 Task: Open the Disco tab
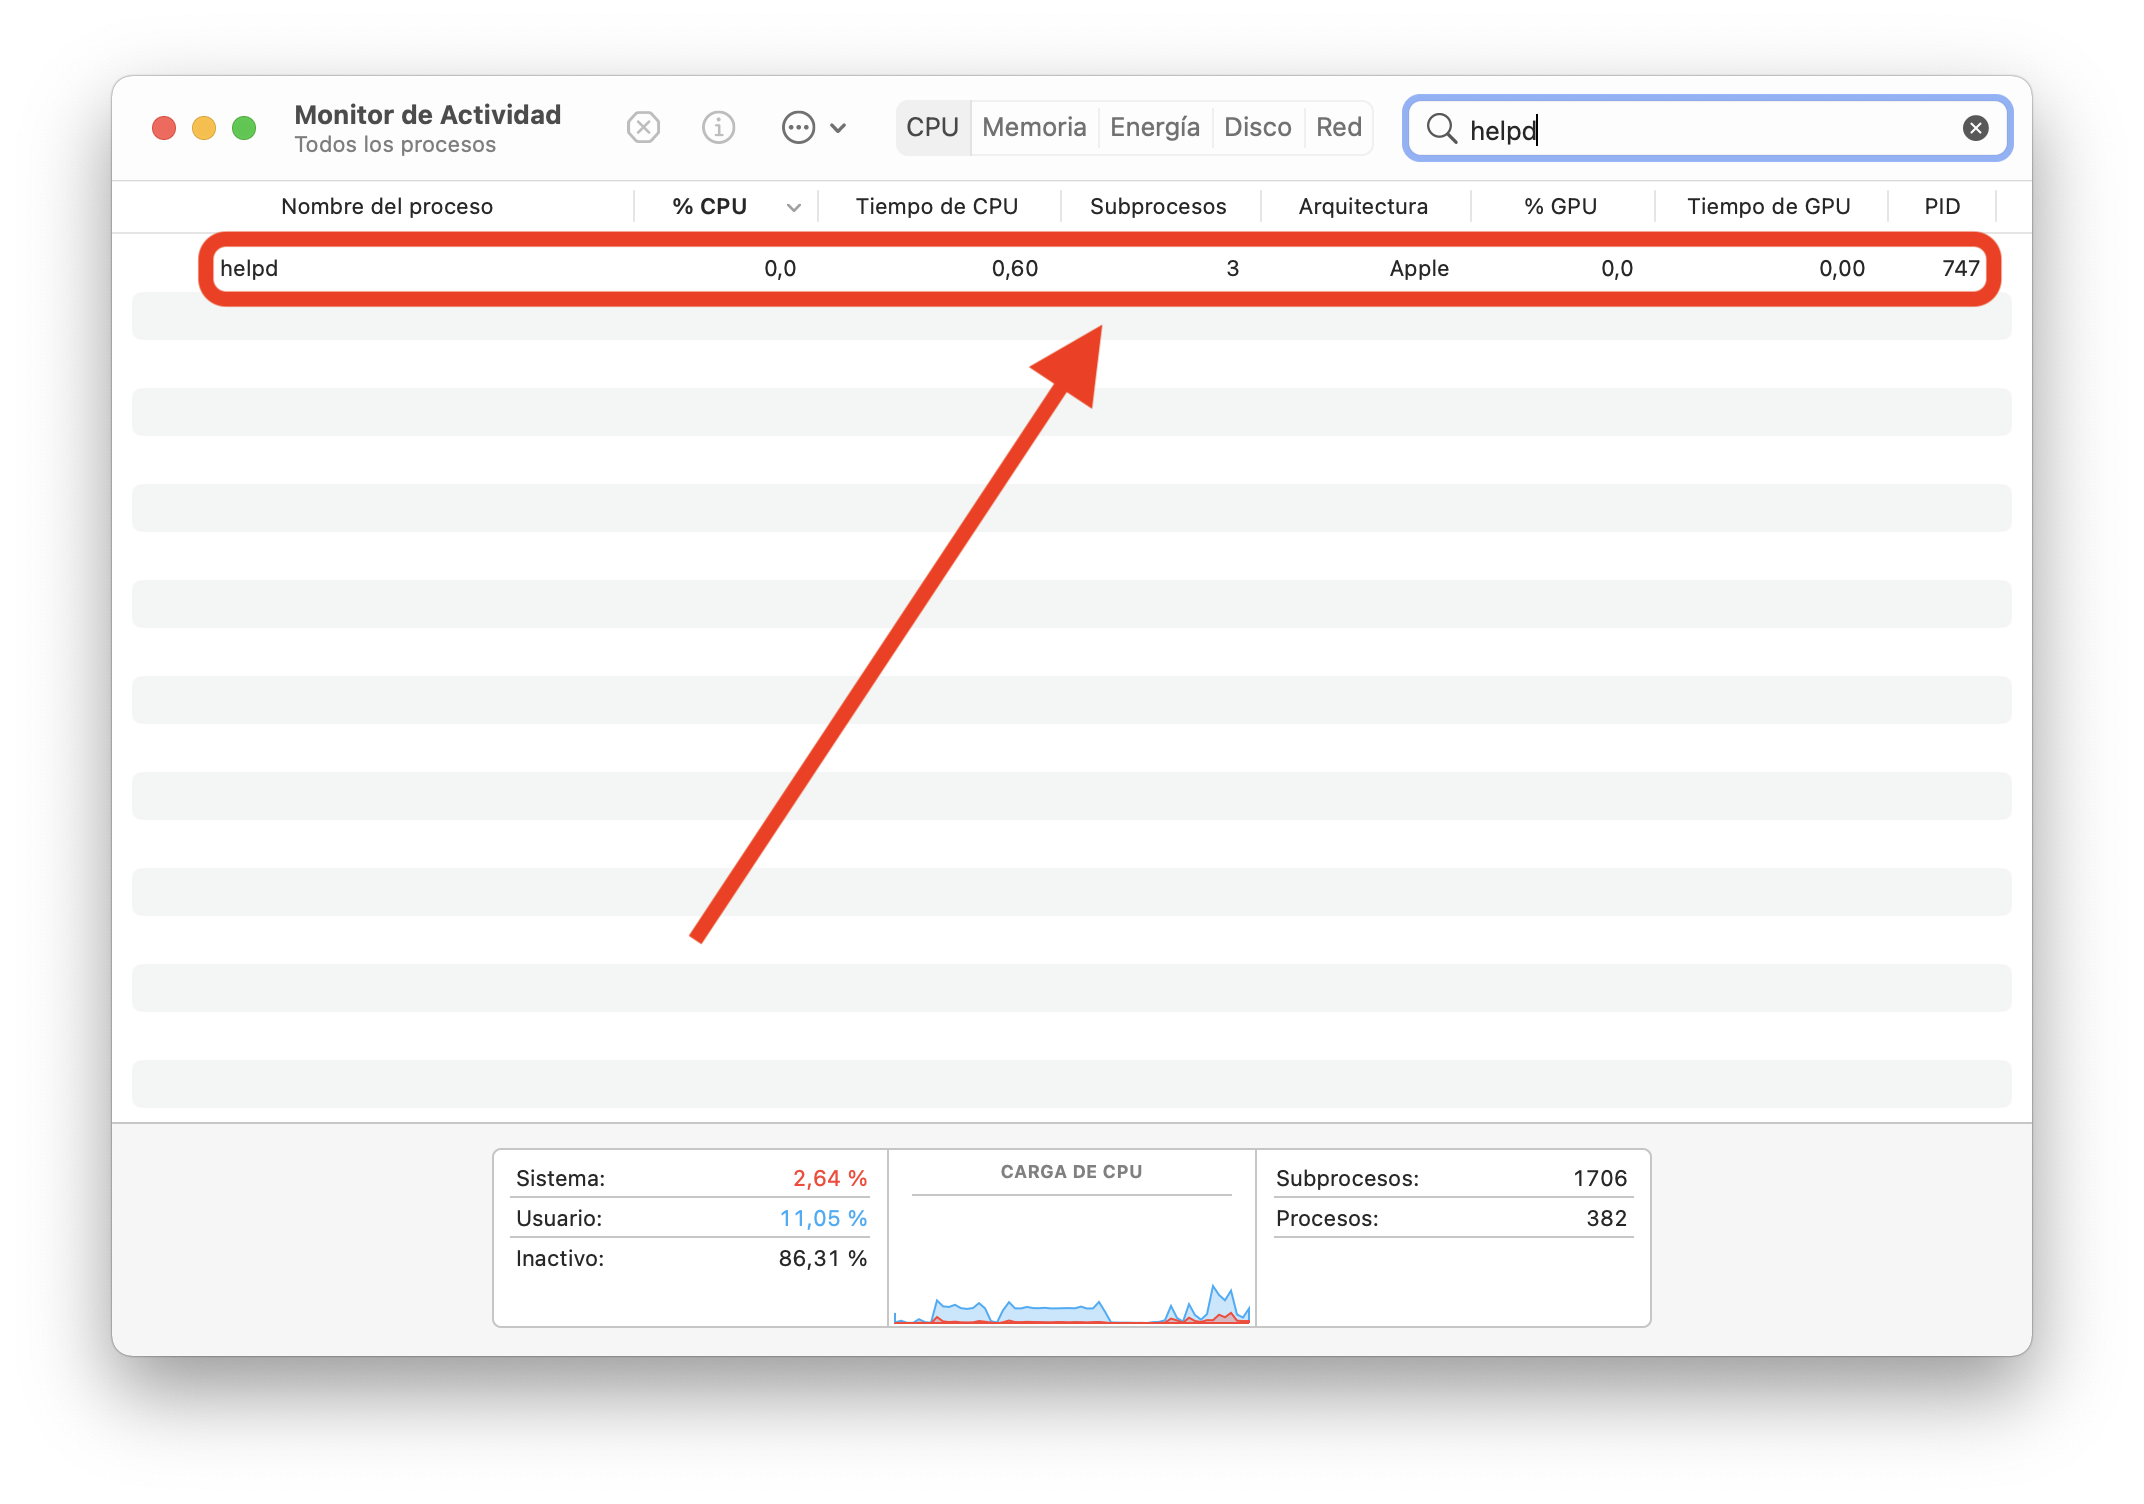[1257, 128]
